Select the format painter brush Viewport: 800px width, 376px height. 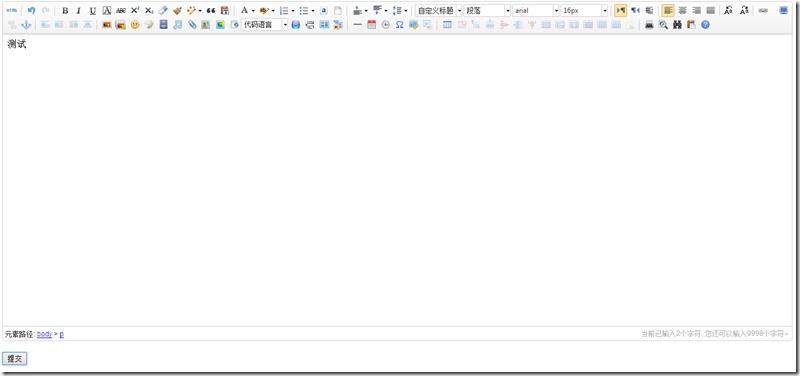(177, 10)
